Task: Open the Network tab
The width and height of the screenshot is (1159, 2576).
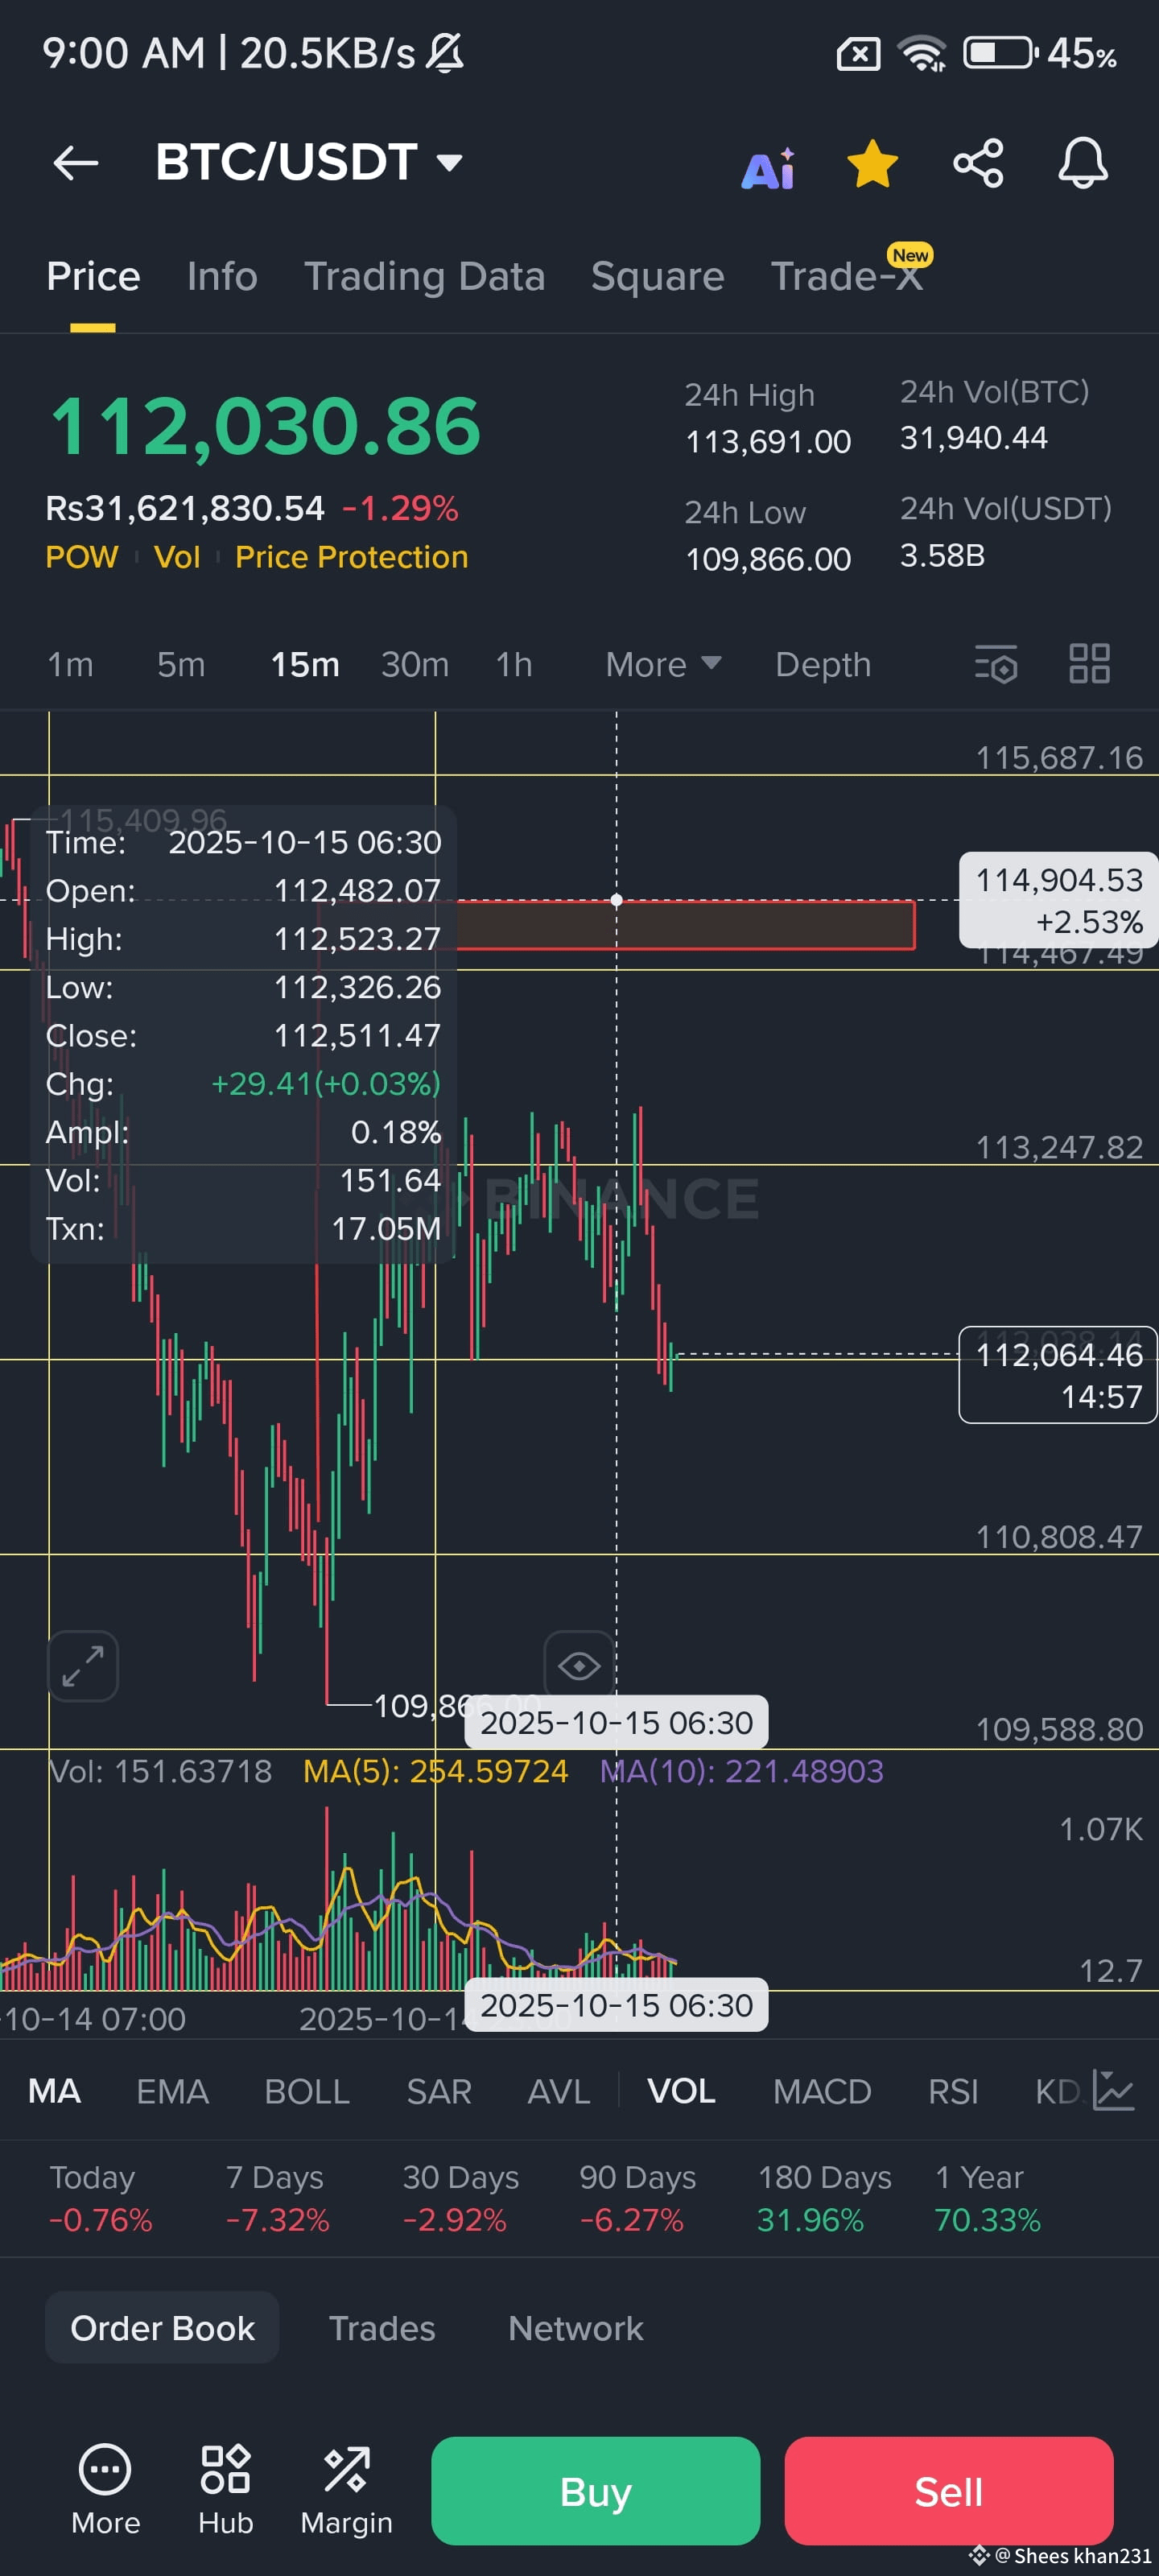Action: pos(576,2328)
